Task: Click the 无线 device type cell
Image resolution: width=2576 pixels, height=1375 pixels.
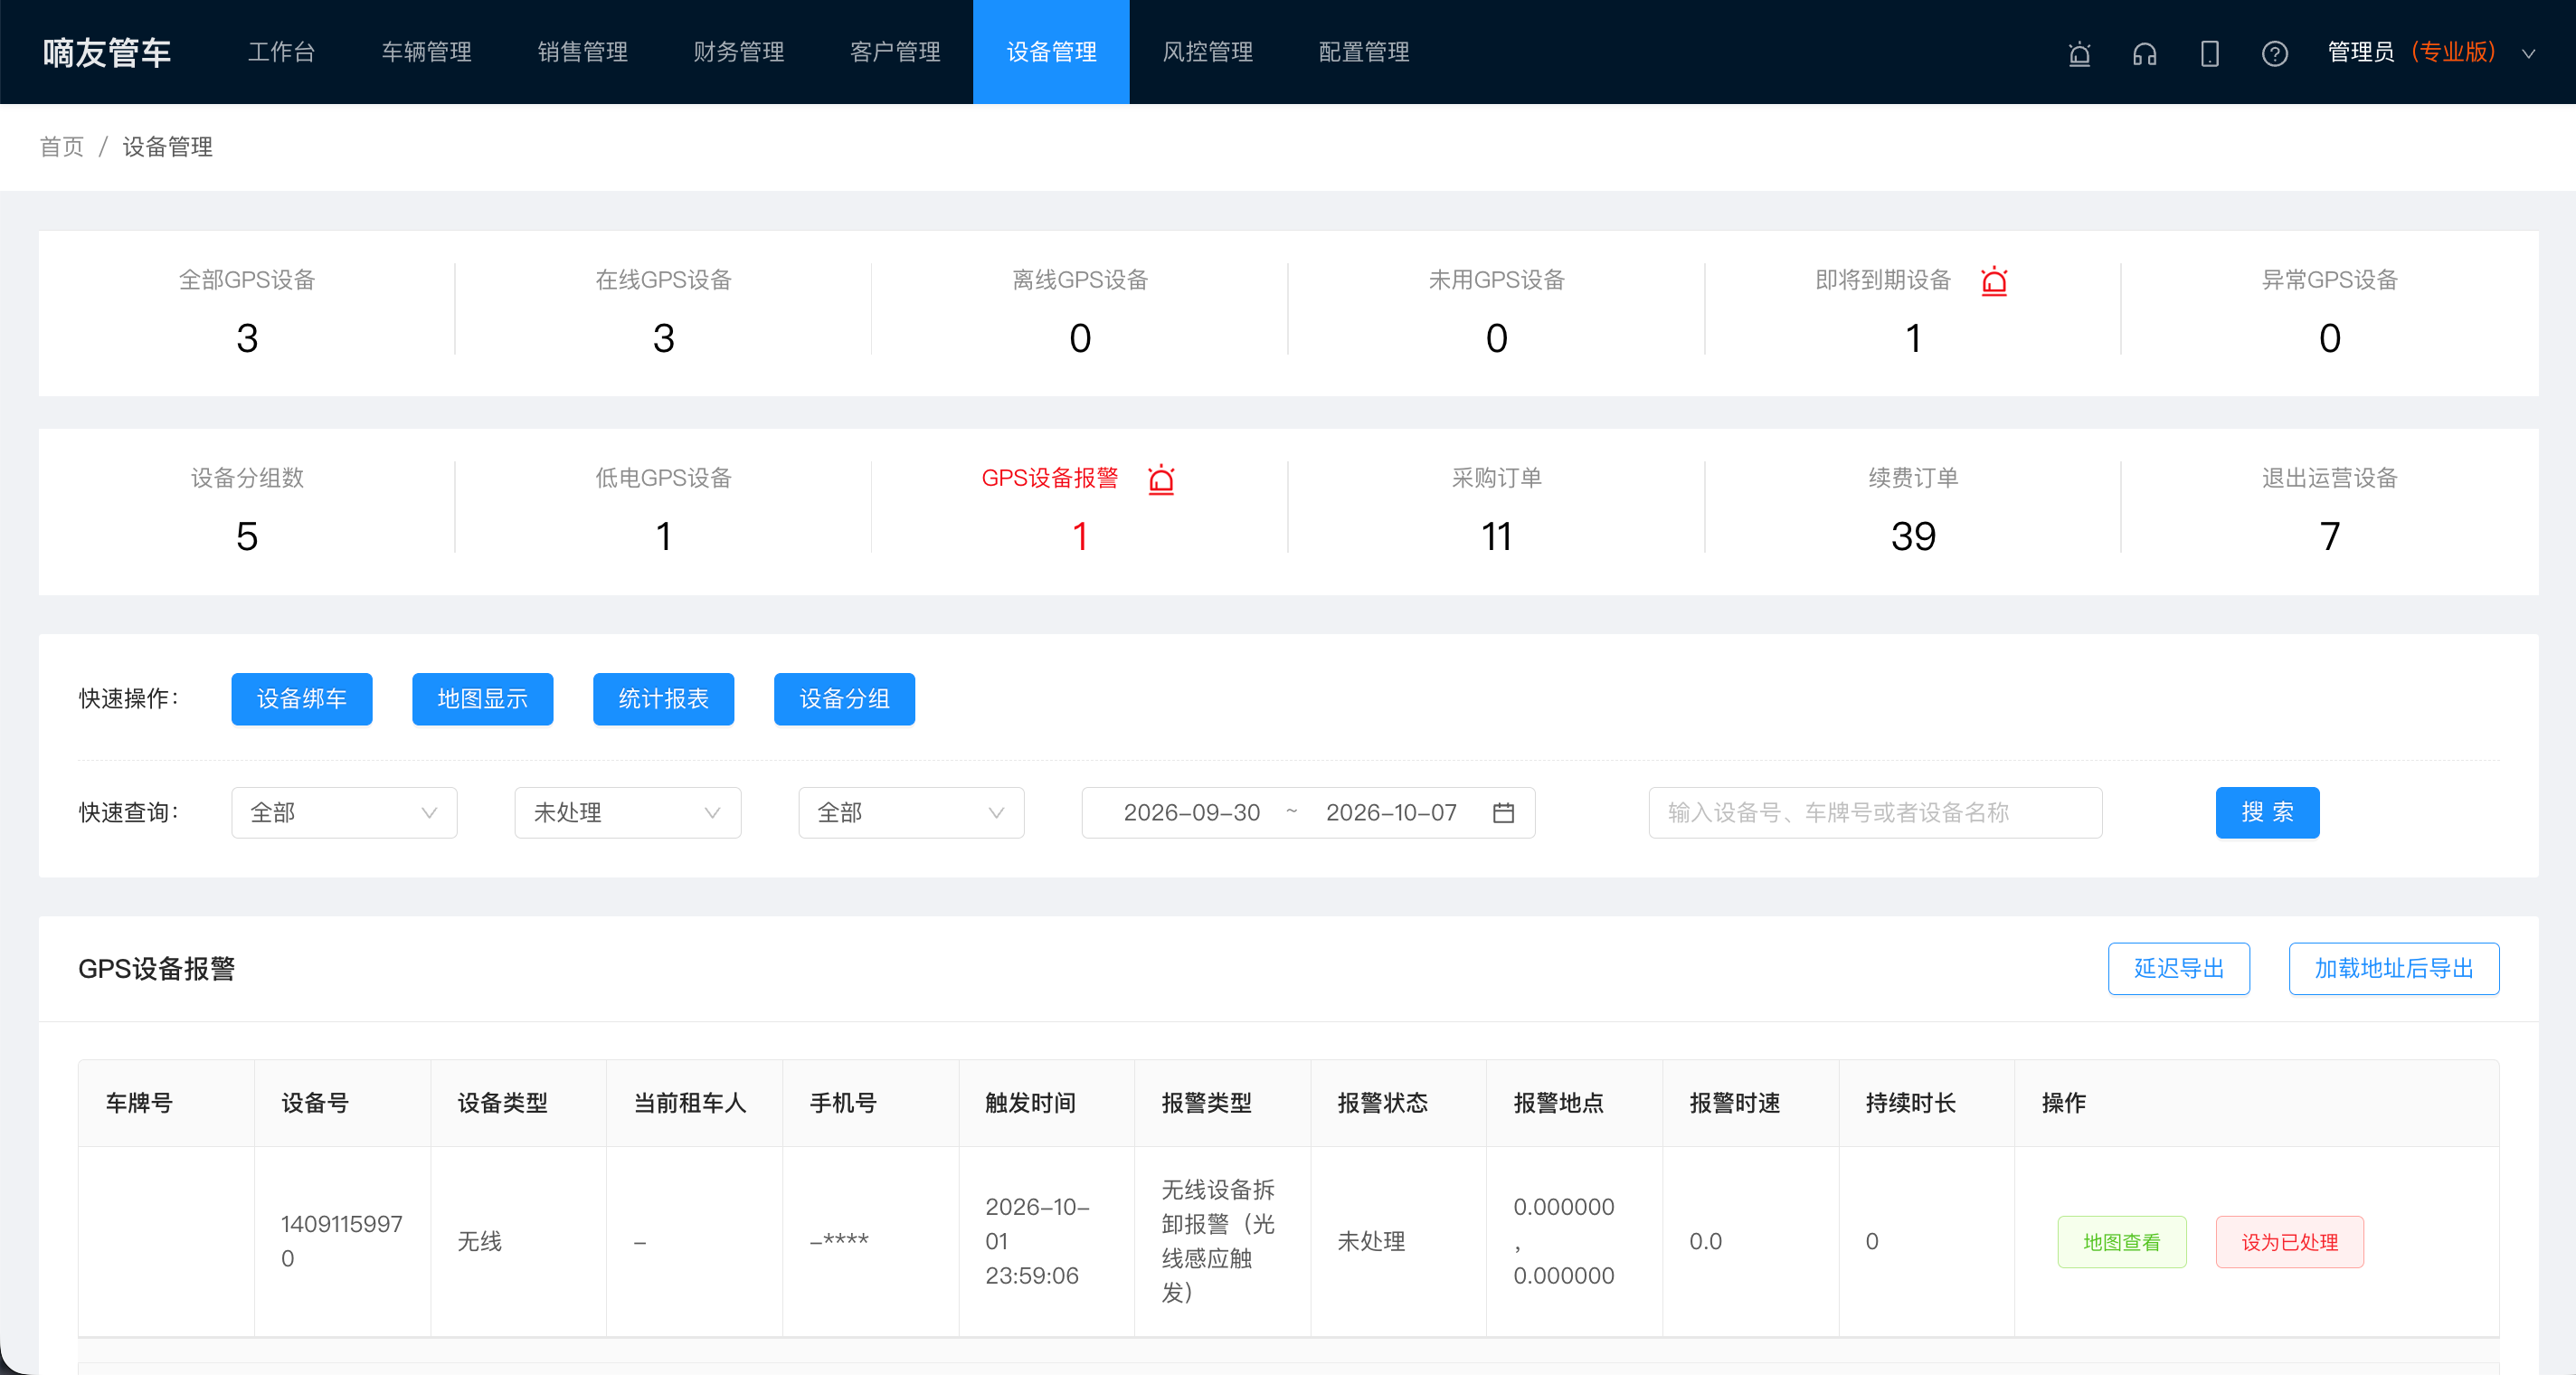Action: click(518, 1241)
